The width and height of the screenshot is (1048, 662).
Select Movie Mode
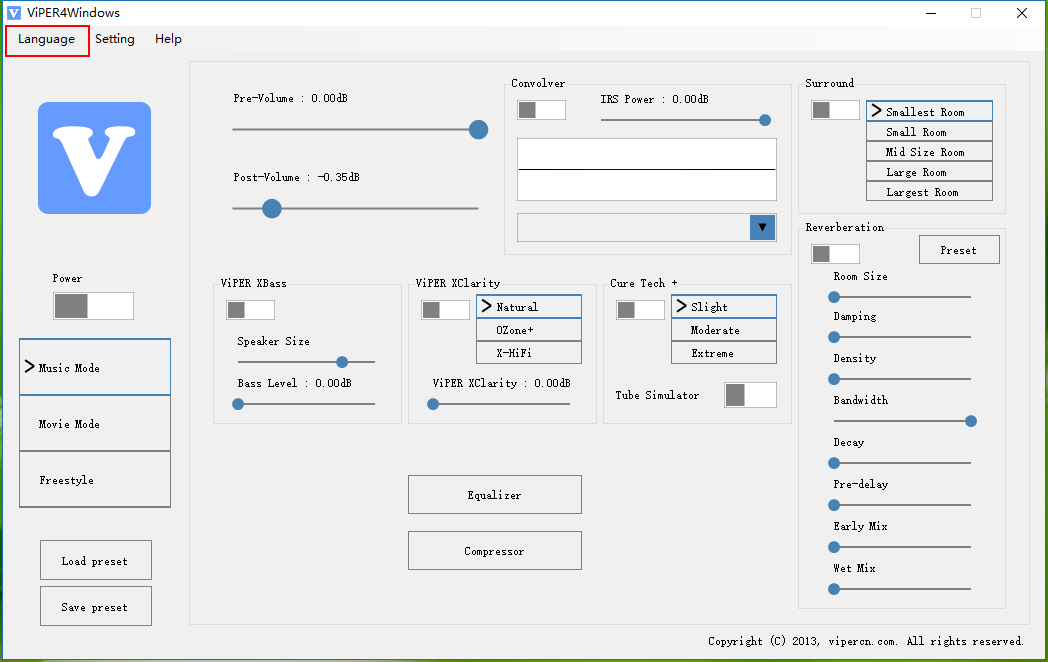pyautogui.click(x=95, y=424)
